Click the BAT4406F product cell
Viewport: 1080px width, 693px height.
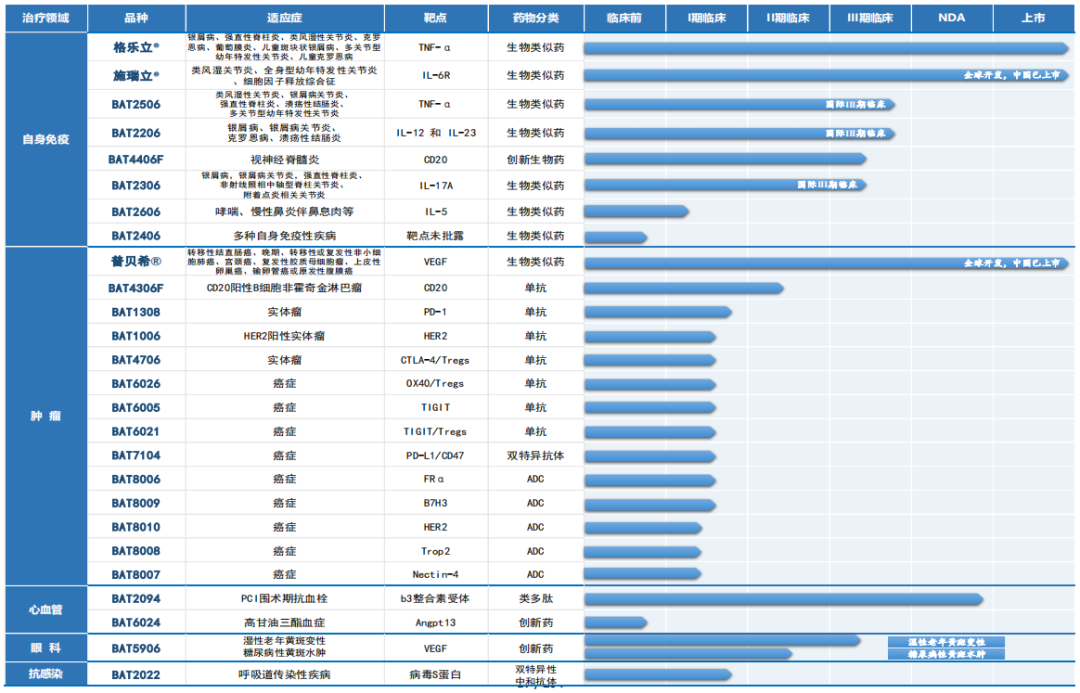click(x=136, y=160)
